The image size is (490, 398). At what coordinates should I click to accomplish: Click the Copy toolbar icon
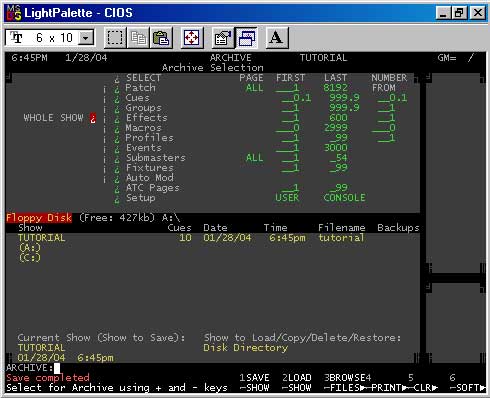[x=138, y=38]
